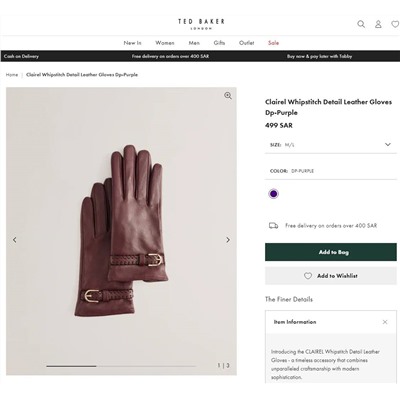Select the purple color swatch
Screen dimensions: 400x400
pyautogui.click(x=274, y=194)
